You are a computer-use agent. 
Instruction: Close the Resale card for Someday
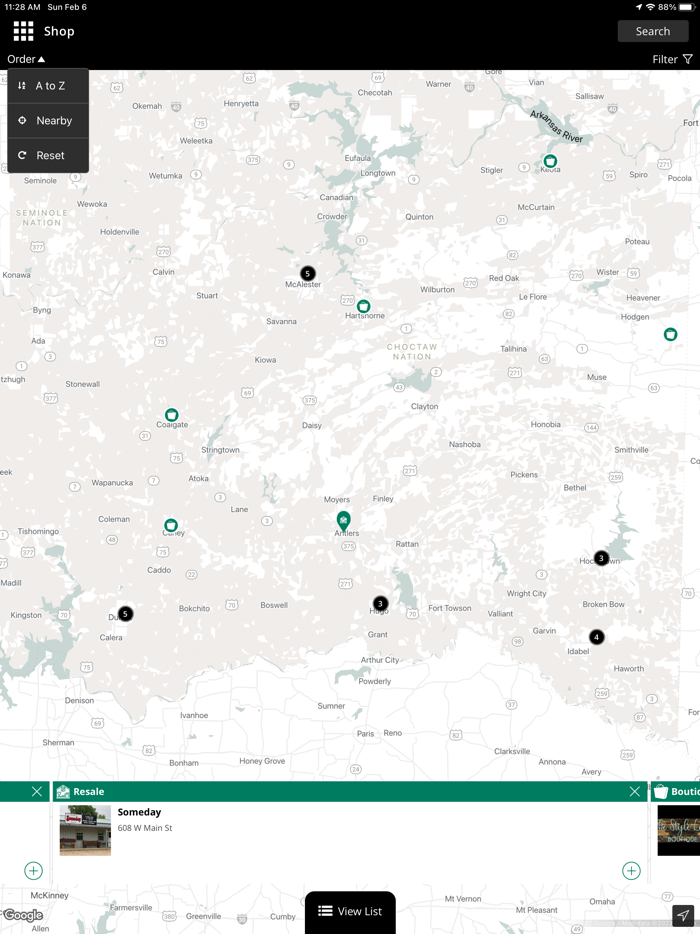(634, 791)
